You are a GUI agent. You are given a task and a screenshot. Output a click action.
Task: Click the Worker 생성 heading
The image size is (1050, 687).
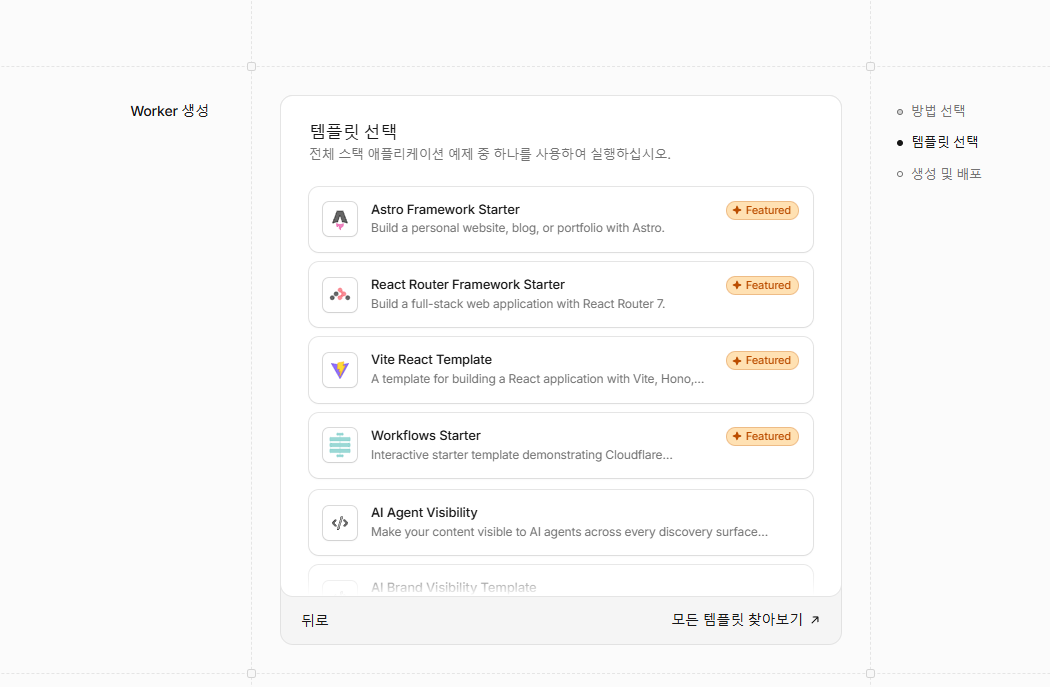tap(169, 111)
